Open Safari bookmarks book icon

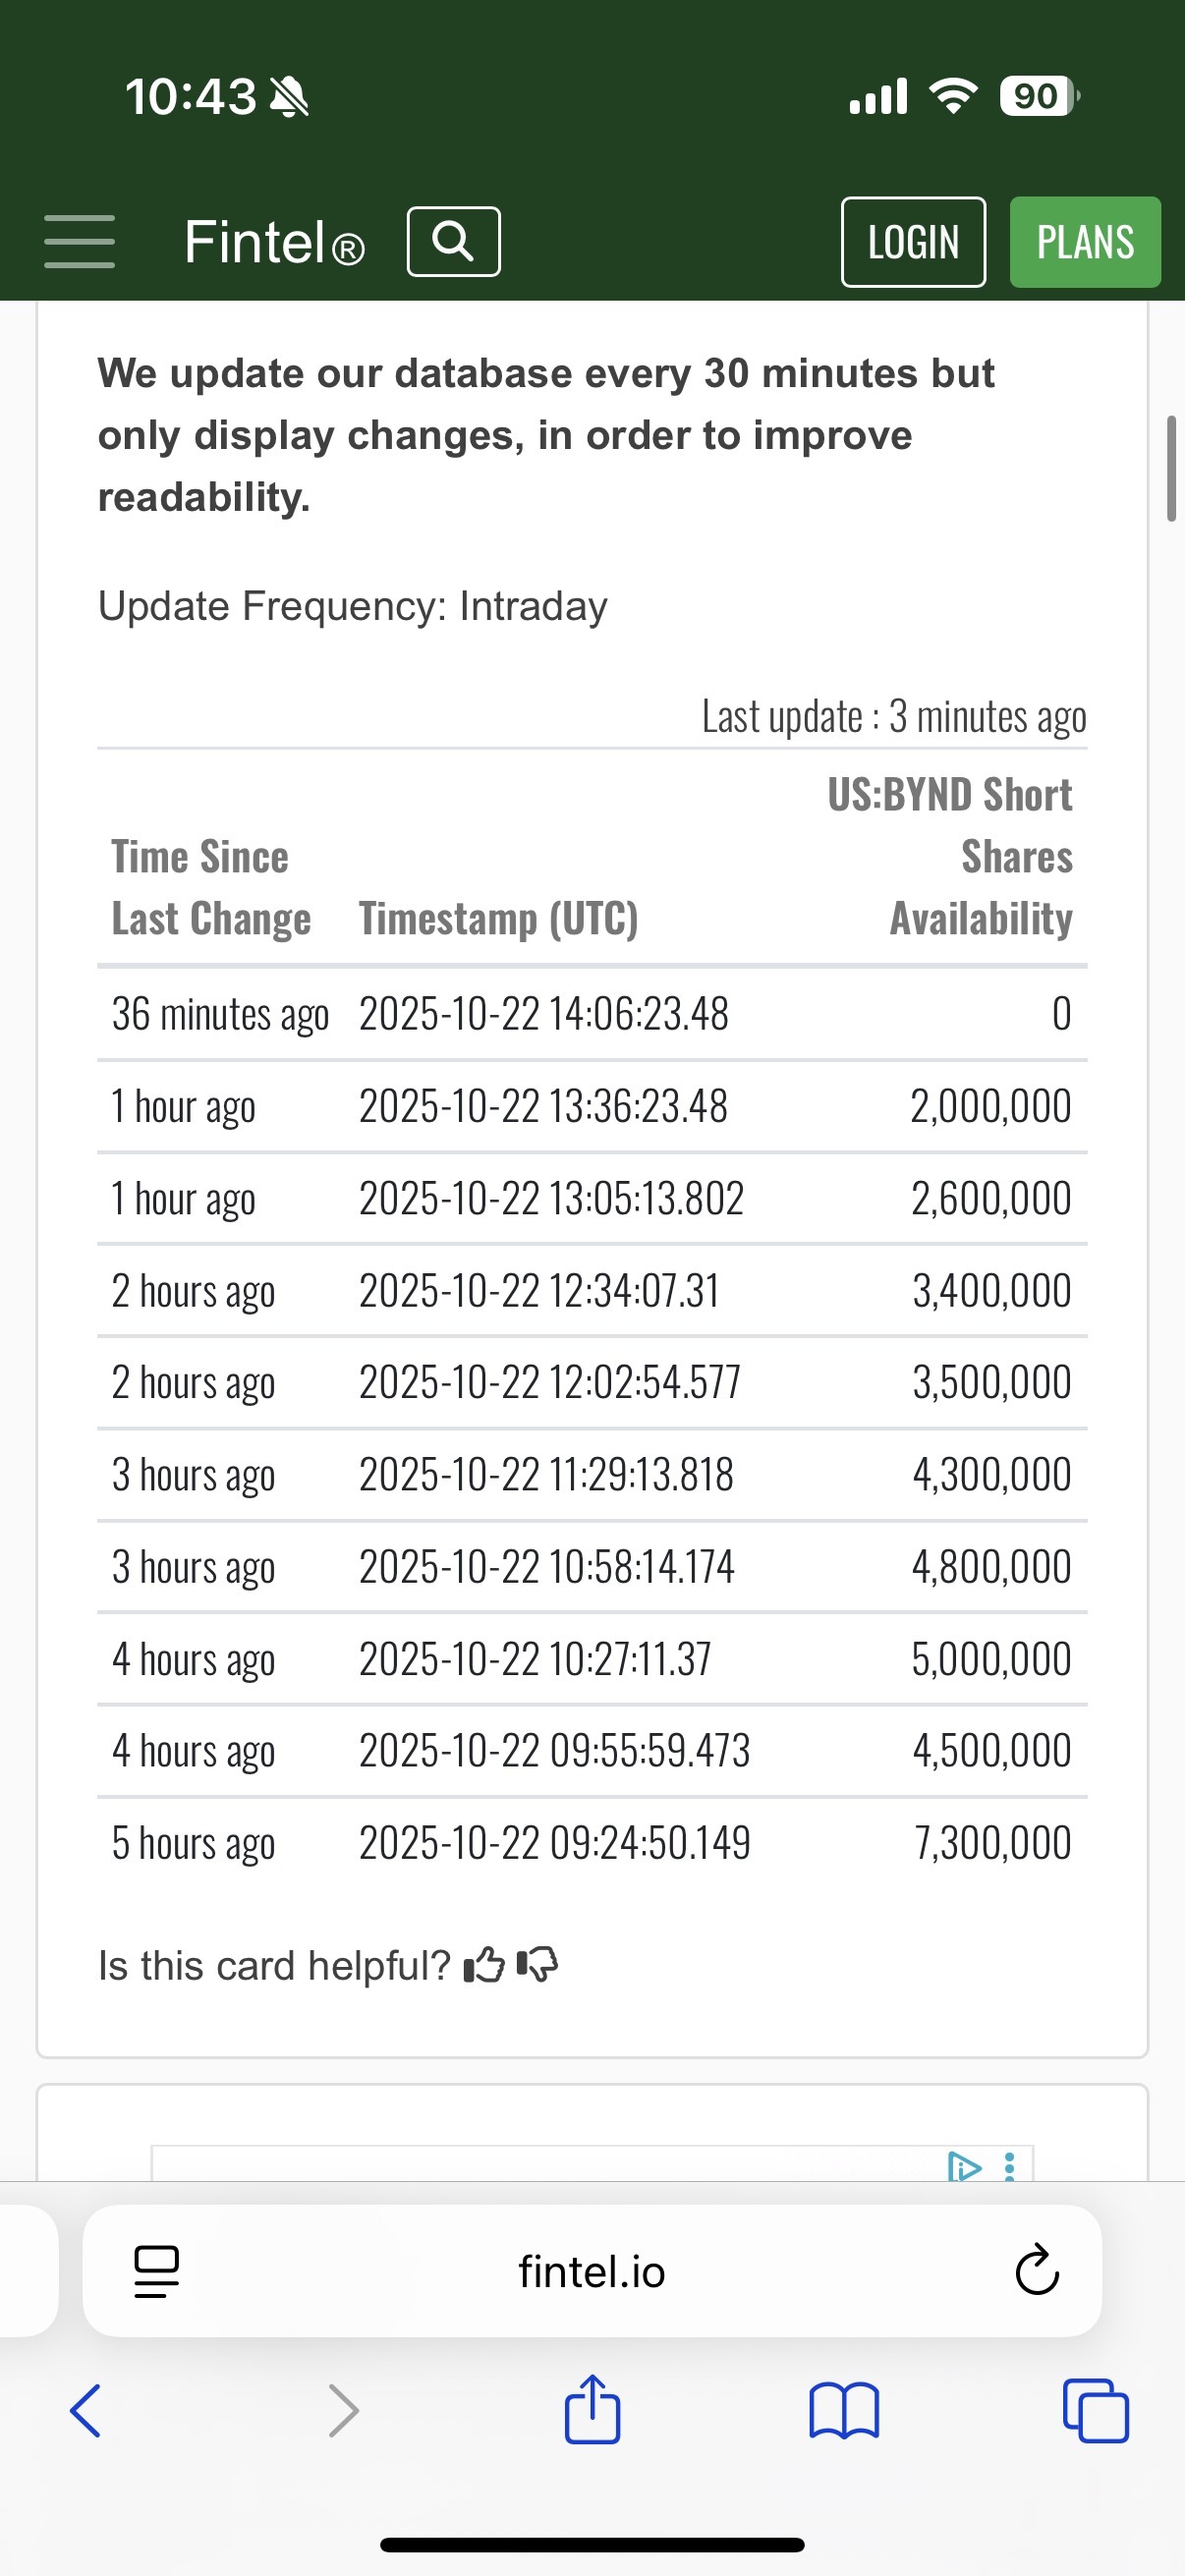(x=844, y=2410)
